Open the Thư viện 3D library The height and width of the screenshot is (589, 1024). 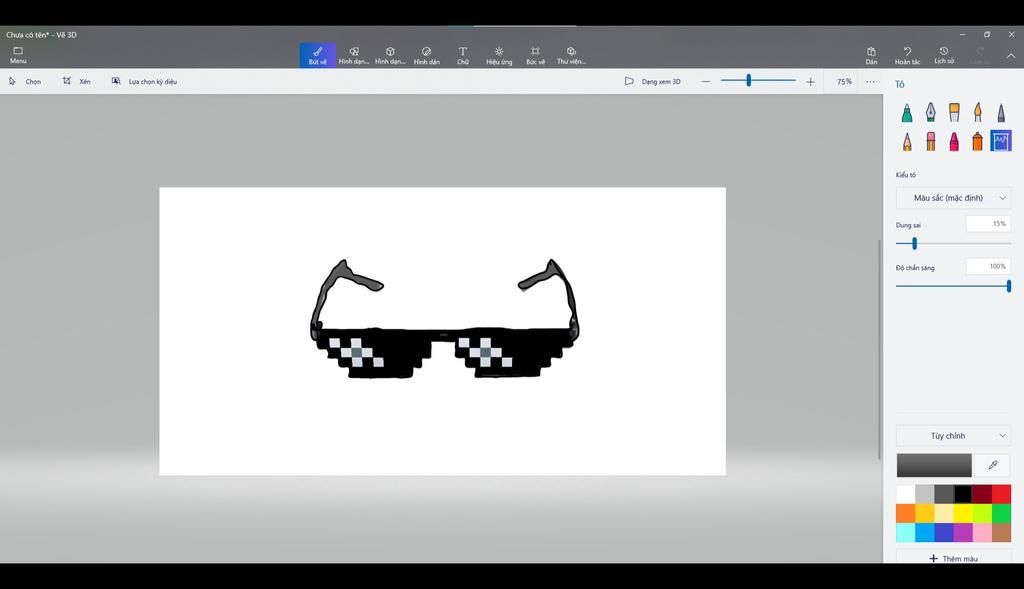click(x=571, y=56)
